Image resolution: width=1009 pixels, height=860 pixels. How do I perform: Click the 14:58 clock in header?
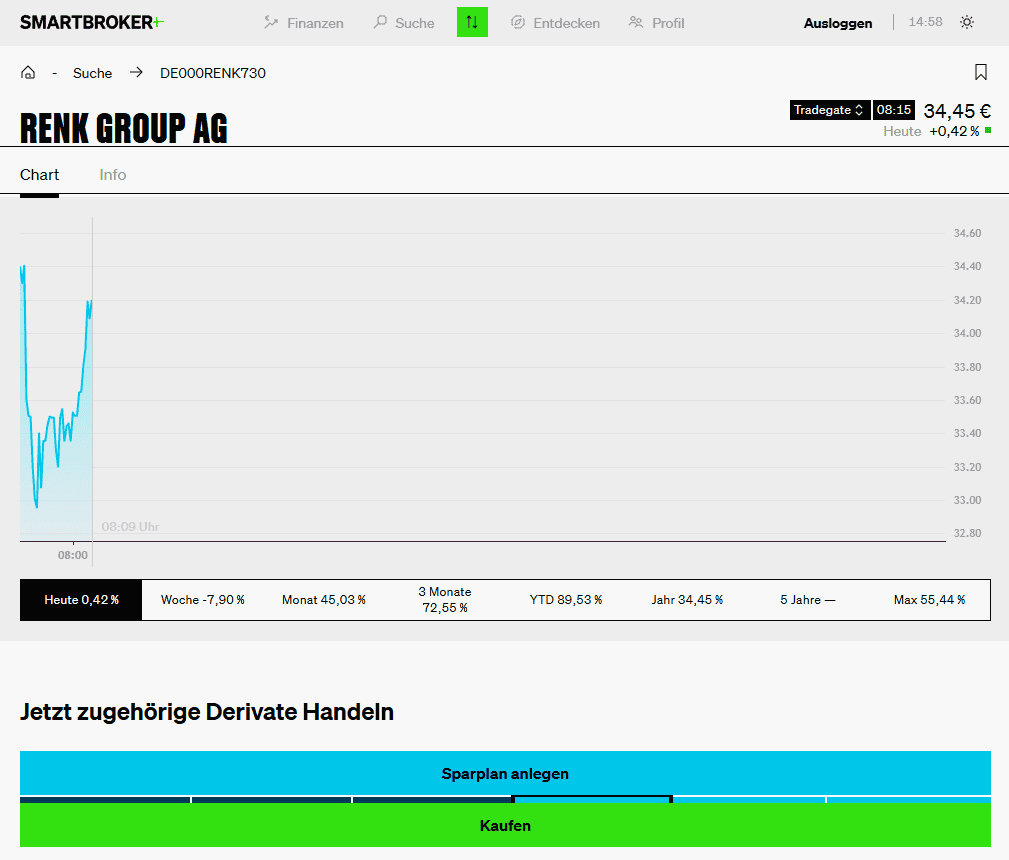925,22
